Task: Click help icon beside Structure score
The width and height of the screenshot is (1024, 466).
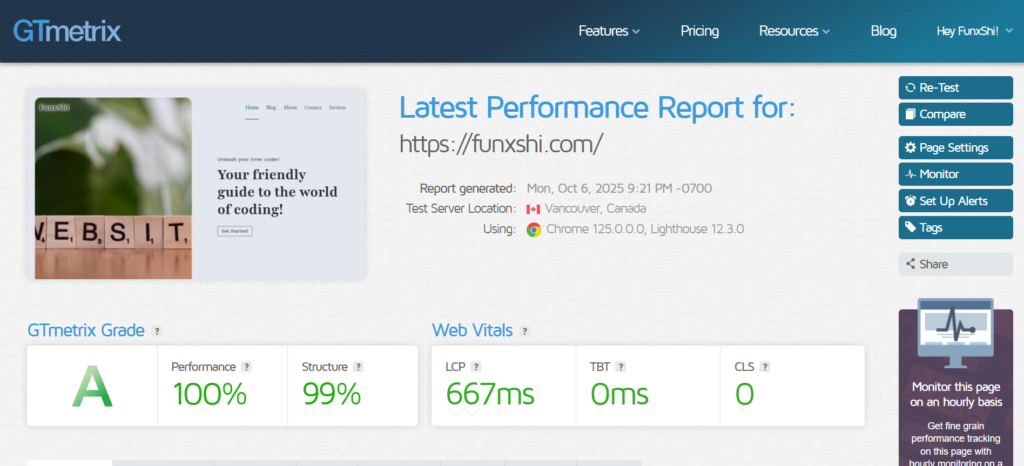Action: point(358,367)
